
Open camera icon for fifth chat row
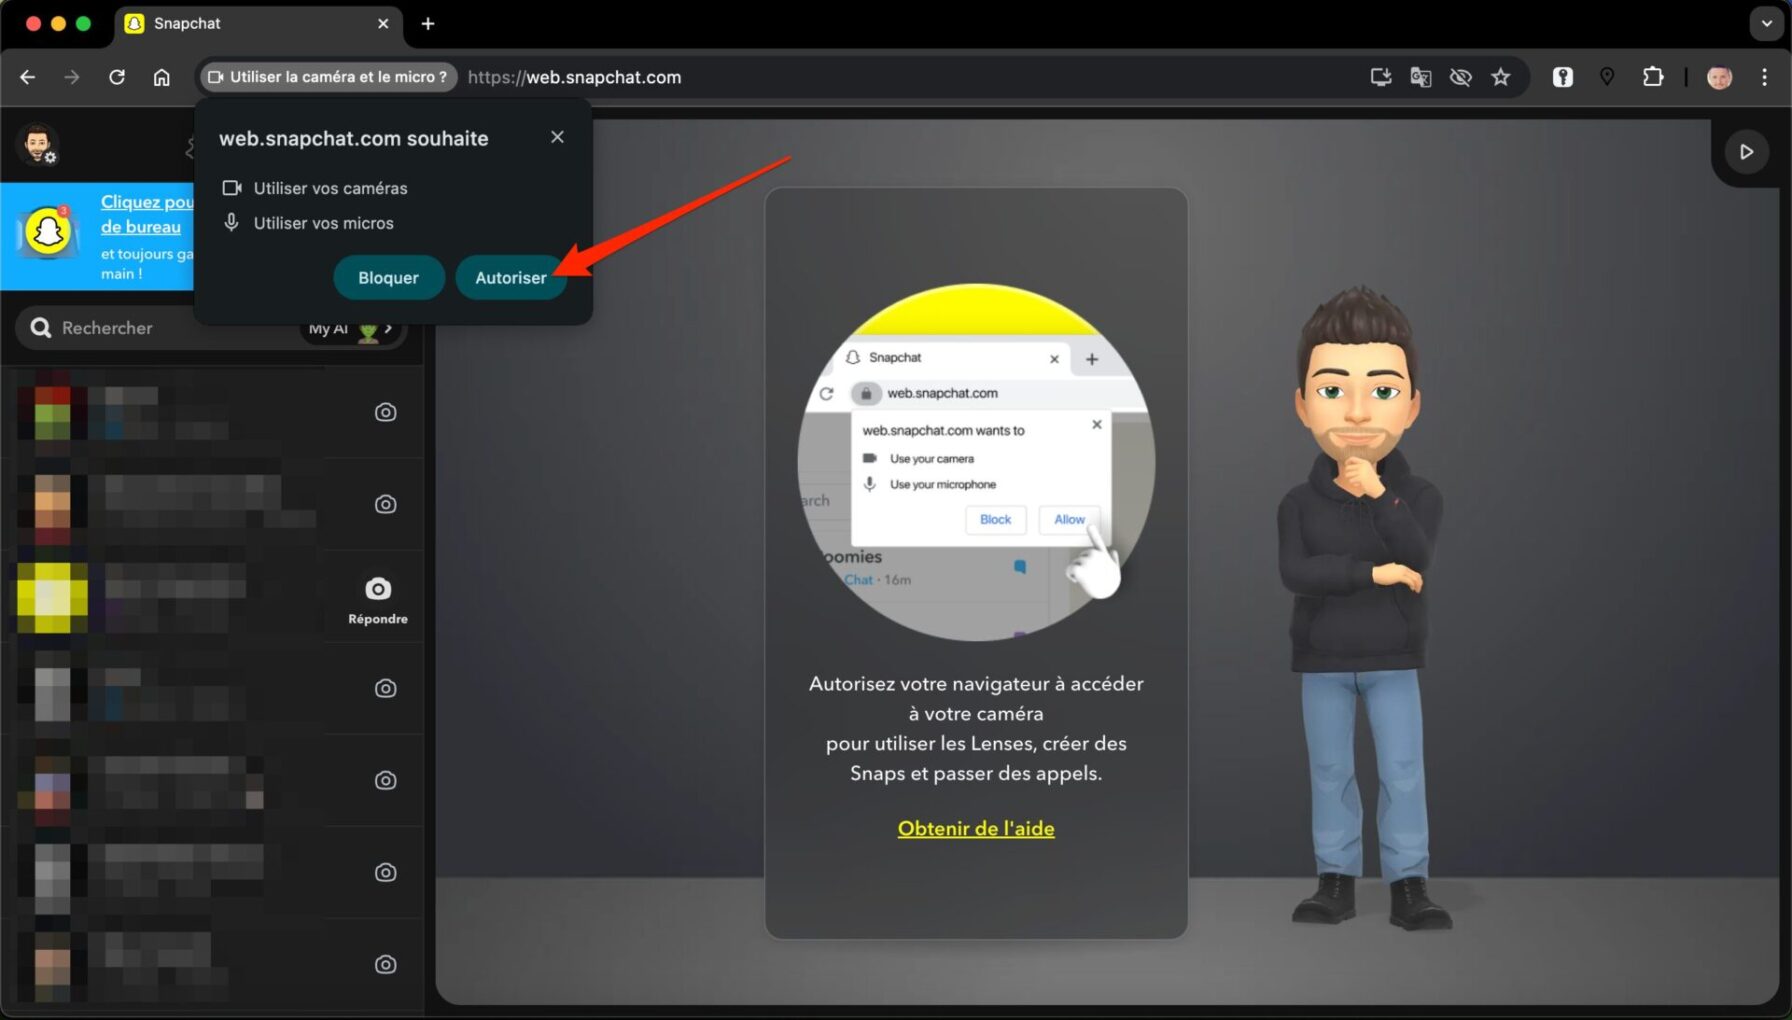[385, 780]
